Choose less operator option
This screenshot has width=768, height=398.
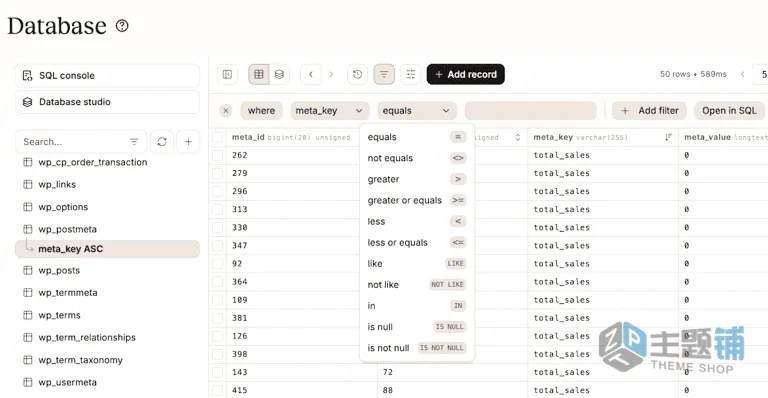coord(417,221)
